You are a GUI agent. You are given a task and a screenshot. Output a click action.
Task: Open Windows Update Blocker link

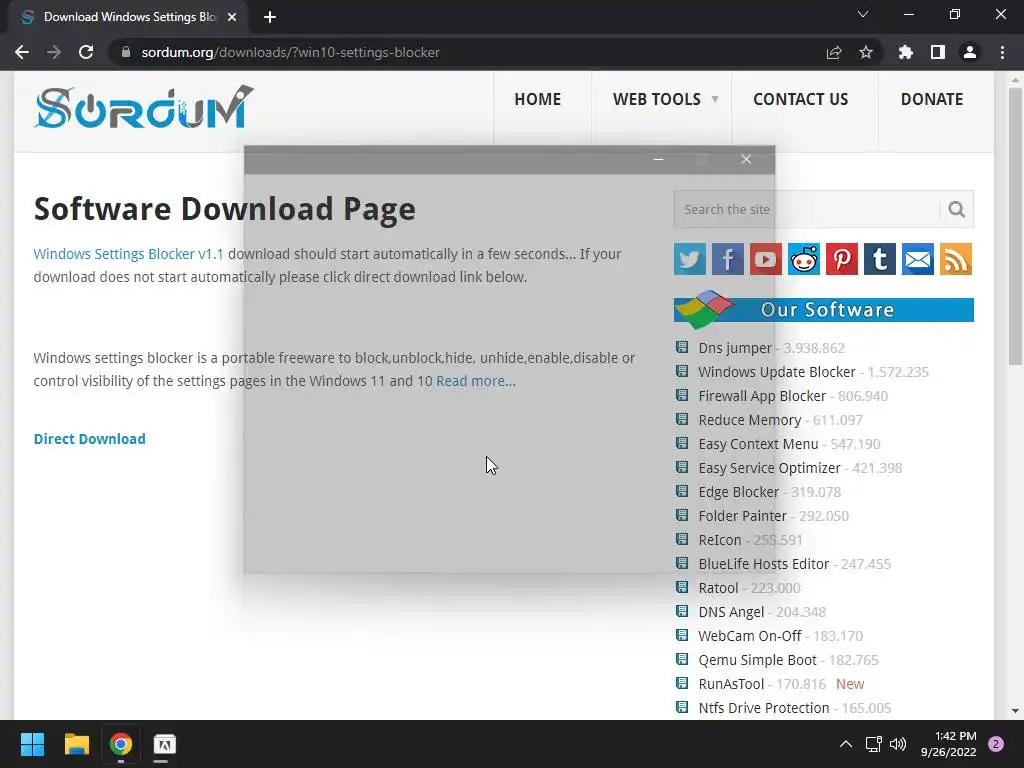click(x=776, y=372)
